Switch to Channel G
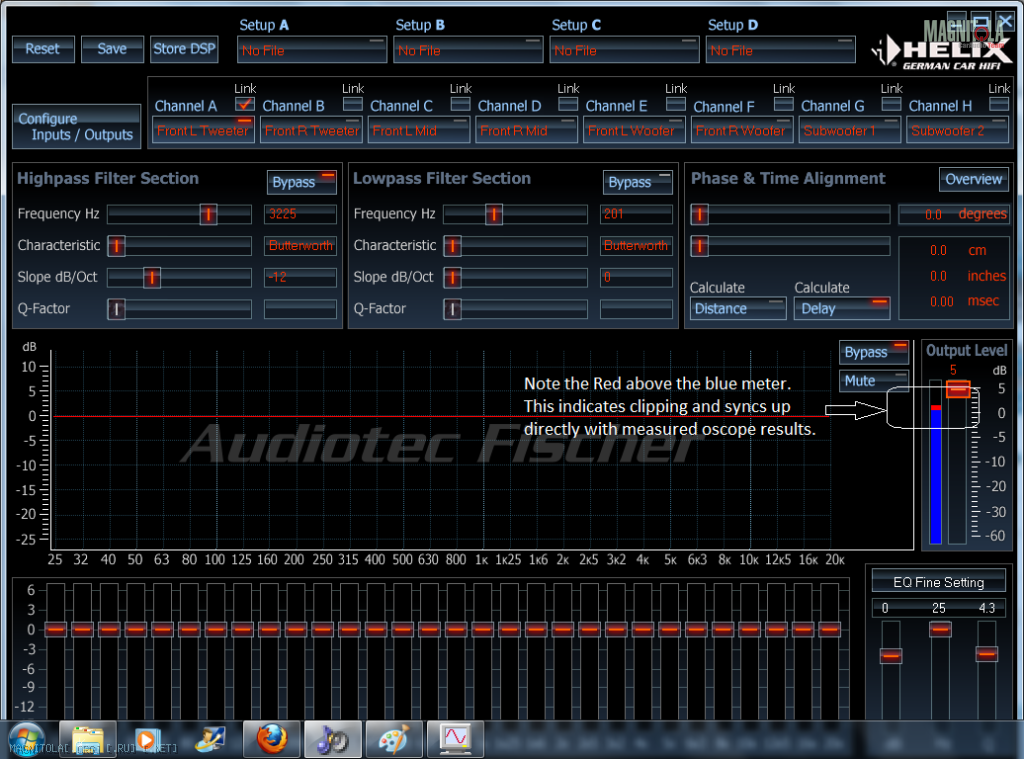Screen dimensions: 1024x759 [833, 106]
